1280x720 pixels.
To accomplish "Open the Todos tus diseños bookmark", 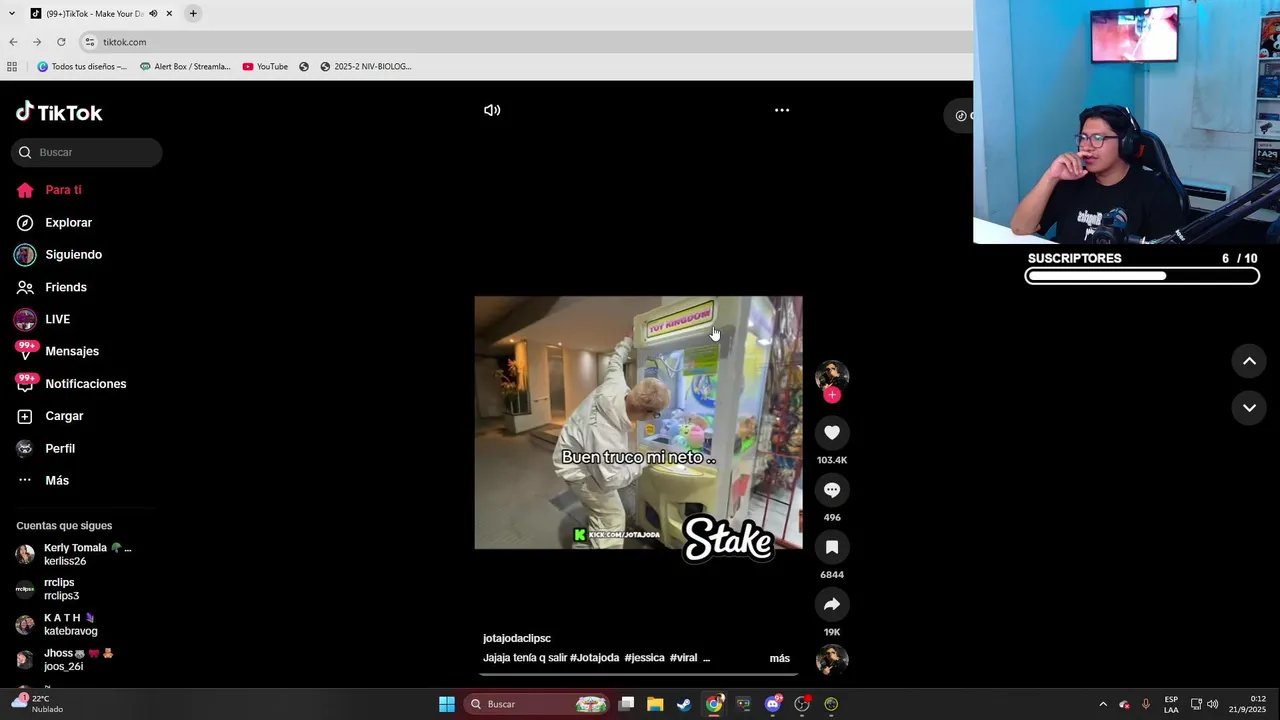I will 82,67.
